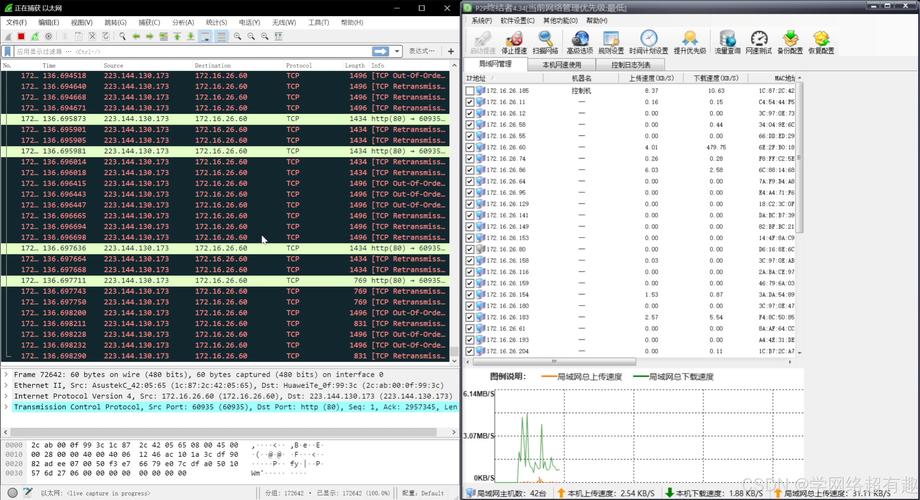This screenshot has width=920, height=500.
Task: Expand the Transmission Control Protocol details row
Action: [7, 407]
